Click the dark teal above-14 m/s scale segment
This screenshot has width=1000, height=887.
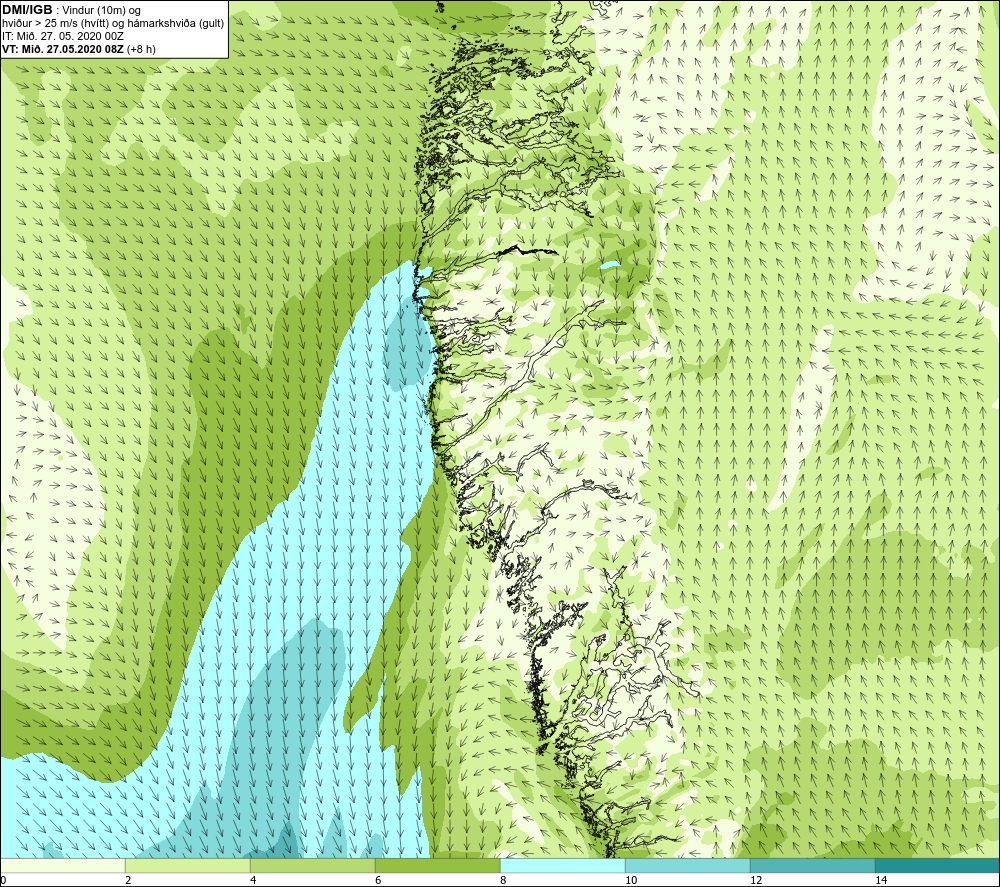pyautogui.click(x=938, y=866)
